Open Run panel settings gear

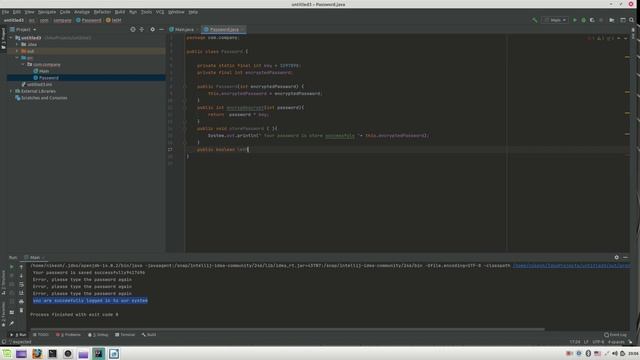tap(616, 257)
